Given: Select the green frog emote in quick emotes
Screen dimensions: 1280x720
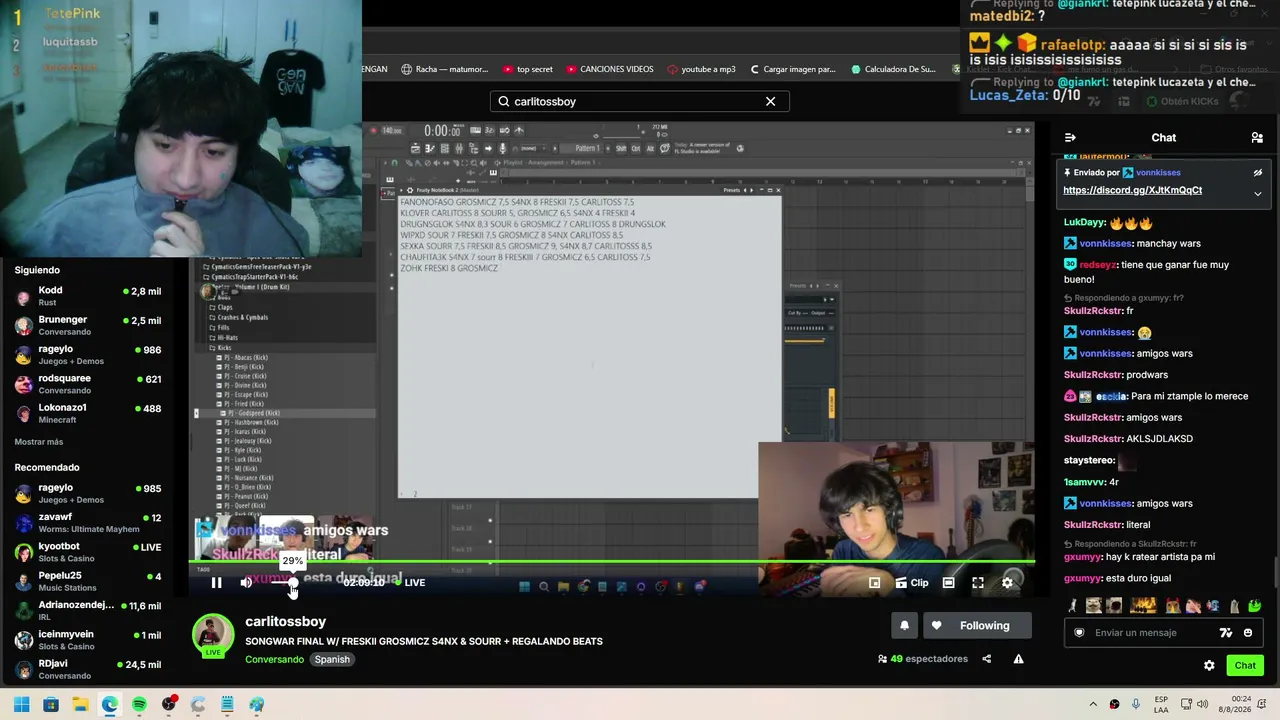Looking at the screenshot, I should (x=1255, y=605).
